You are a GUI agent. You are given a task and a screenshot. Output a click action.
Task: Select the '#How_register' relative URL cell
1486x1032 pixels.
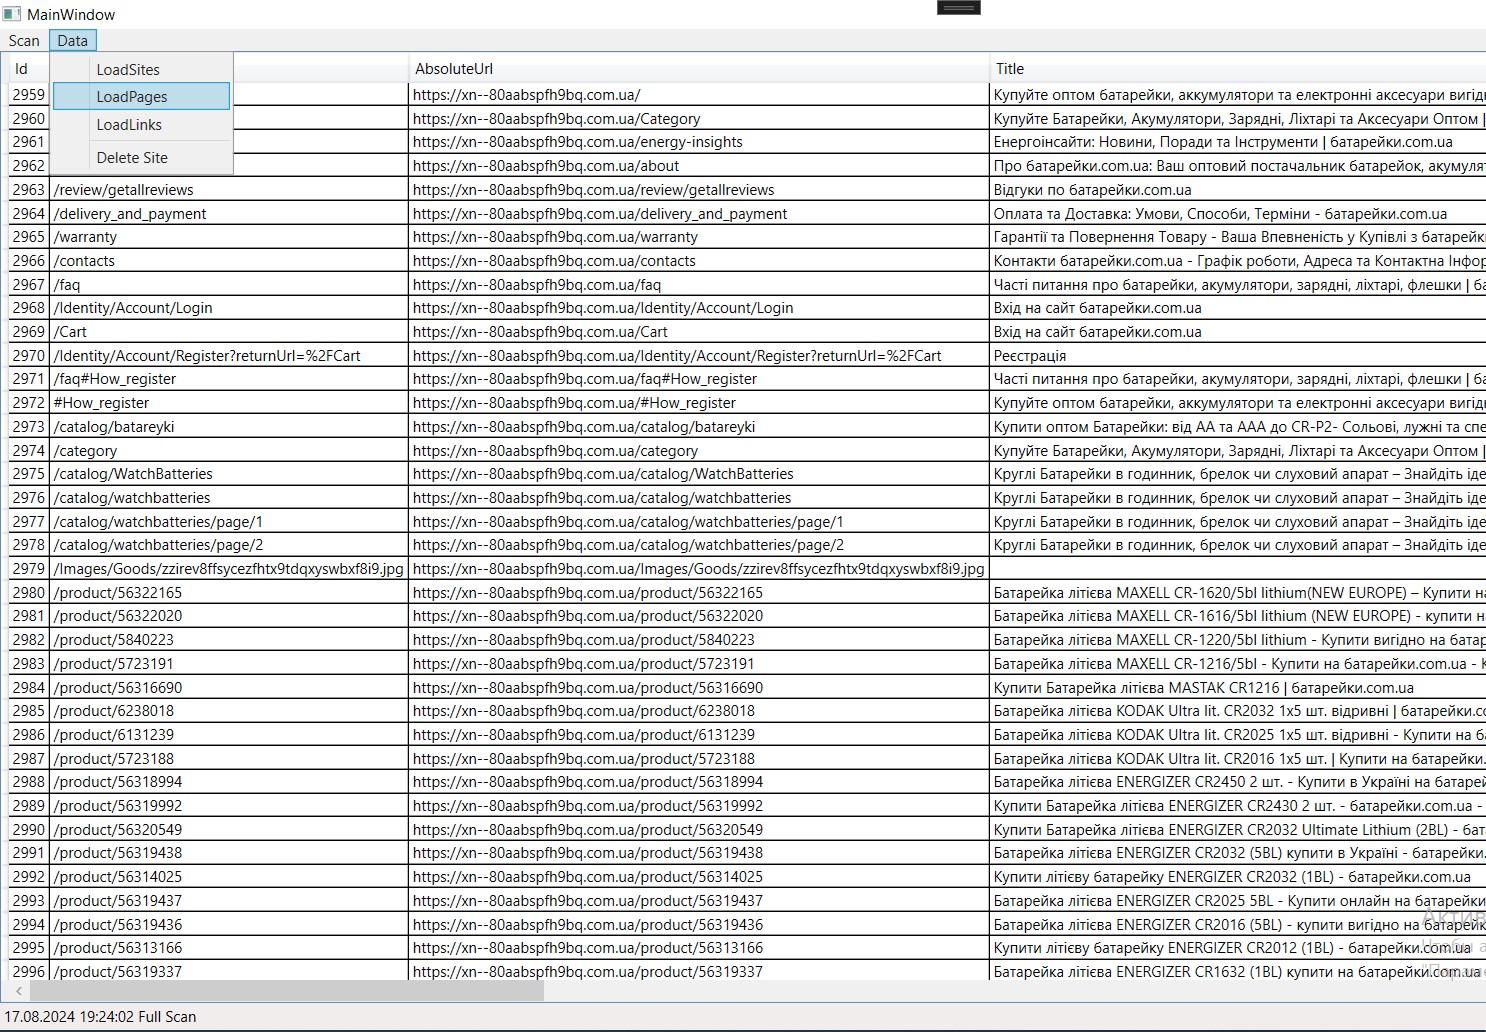point(229,403)
